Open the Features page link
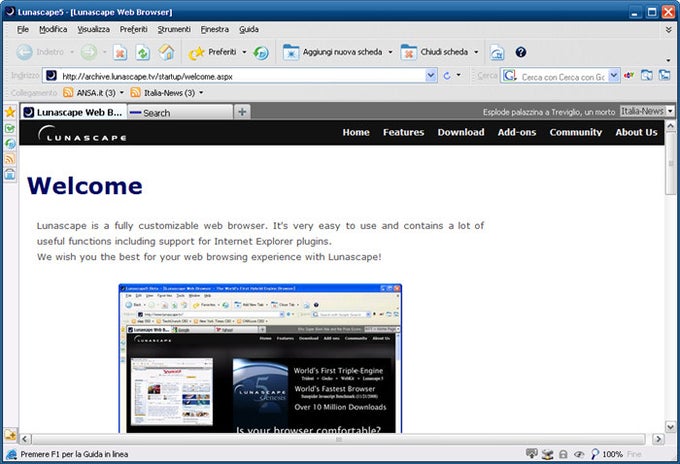680x464 pixels. click(403, 132)
